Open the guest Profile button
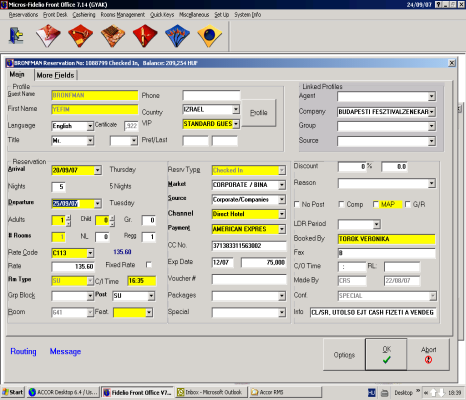The width and height of the screenshot is (466, 400). (x=259, y=113)
